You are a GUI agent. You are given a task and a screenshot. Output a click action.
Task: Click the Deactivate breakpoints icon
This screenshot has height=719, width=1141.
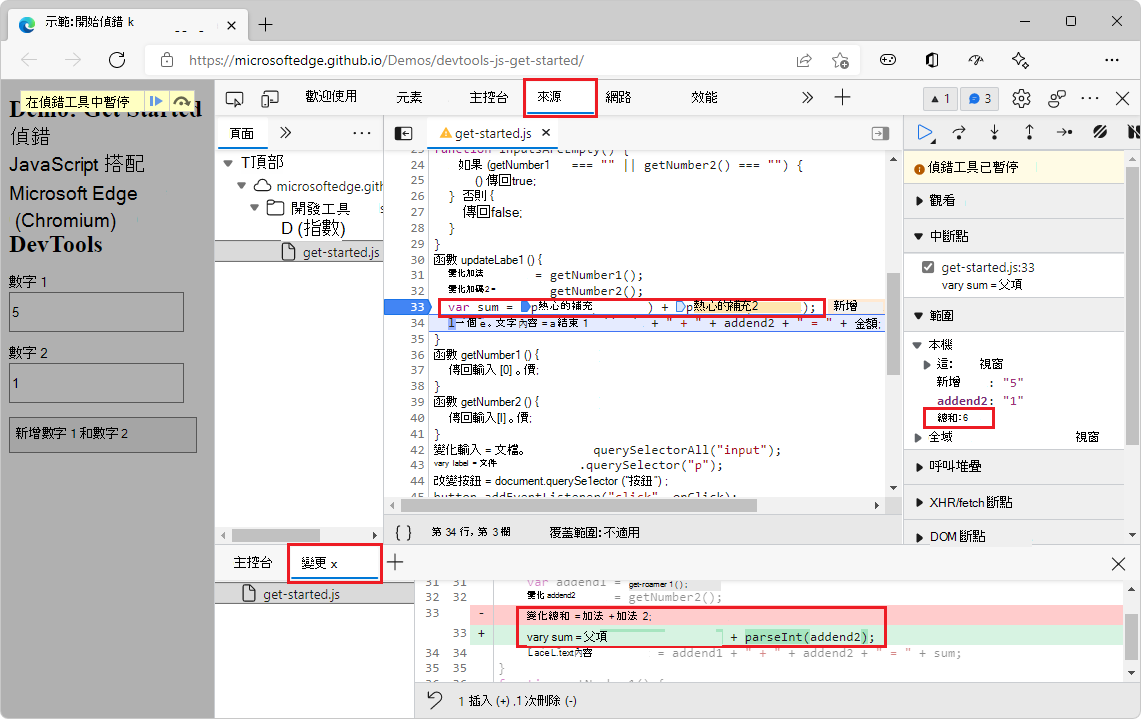coord(1099,132)
